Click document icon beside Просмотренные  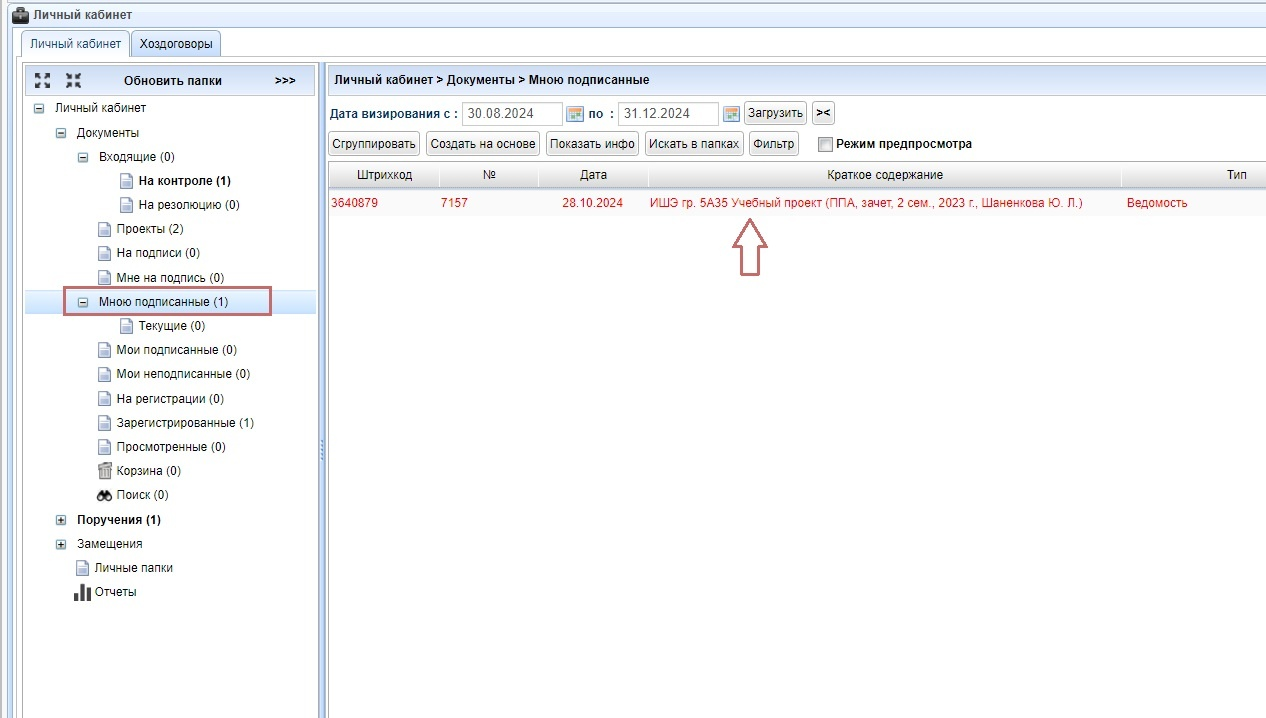pyautogui.click(x=105, y=447)
